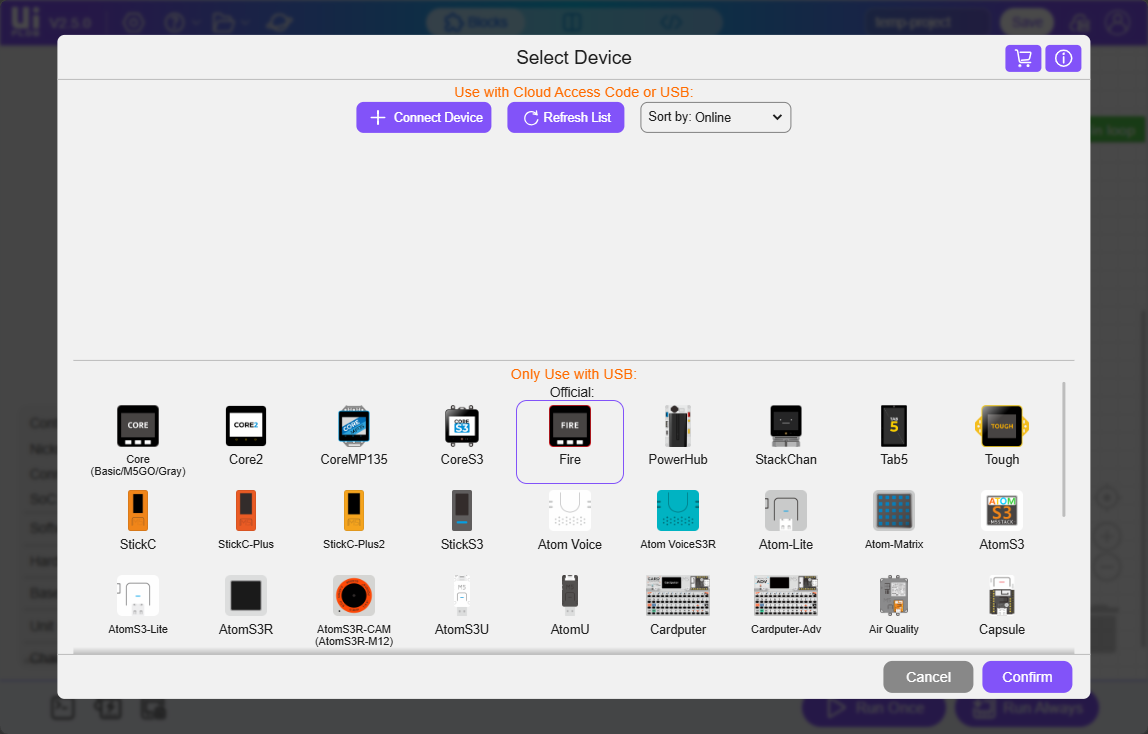The height and width of the screenshot is (734, 1148).
Task: Select the StickS3 device icon
Action: pyautogui.click(x=462, y=511)
